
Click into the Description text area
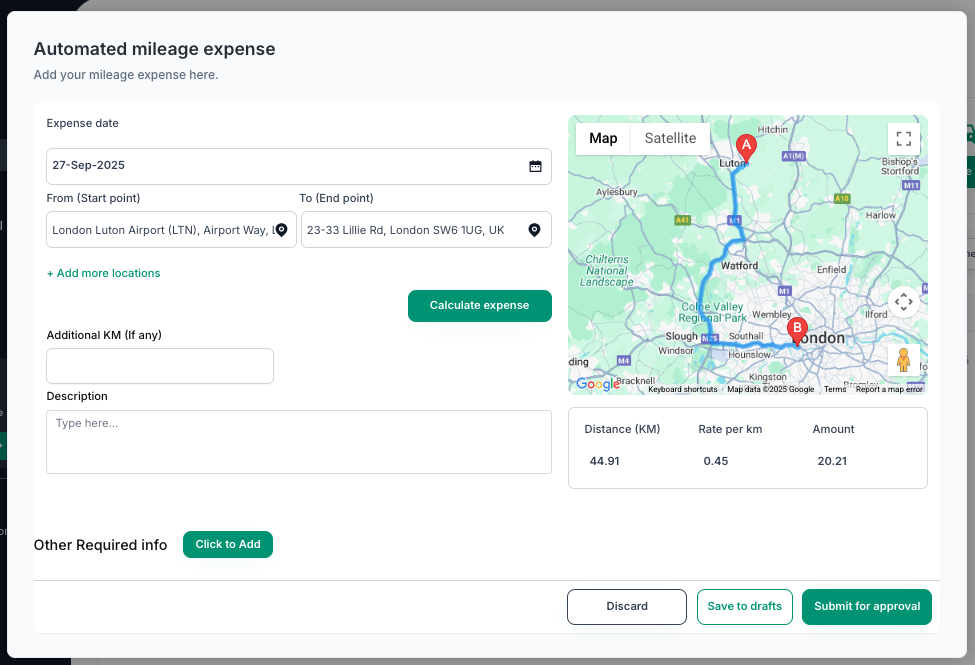299,442
